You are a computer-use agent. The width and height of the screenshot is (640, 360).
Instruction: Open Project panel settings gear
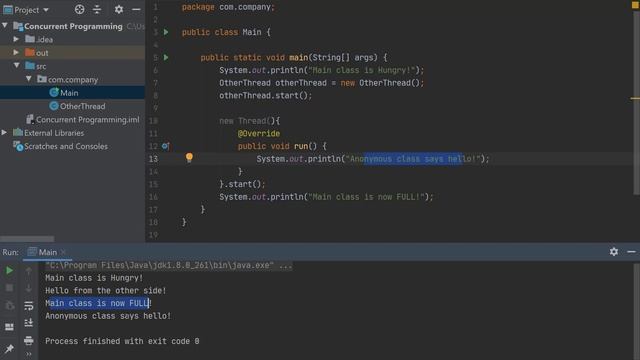pyautogui.click(x=119, y=9)
